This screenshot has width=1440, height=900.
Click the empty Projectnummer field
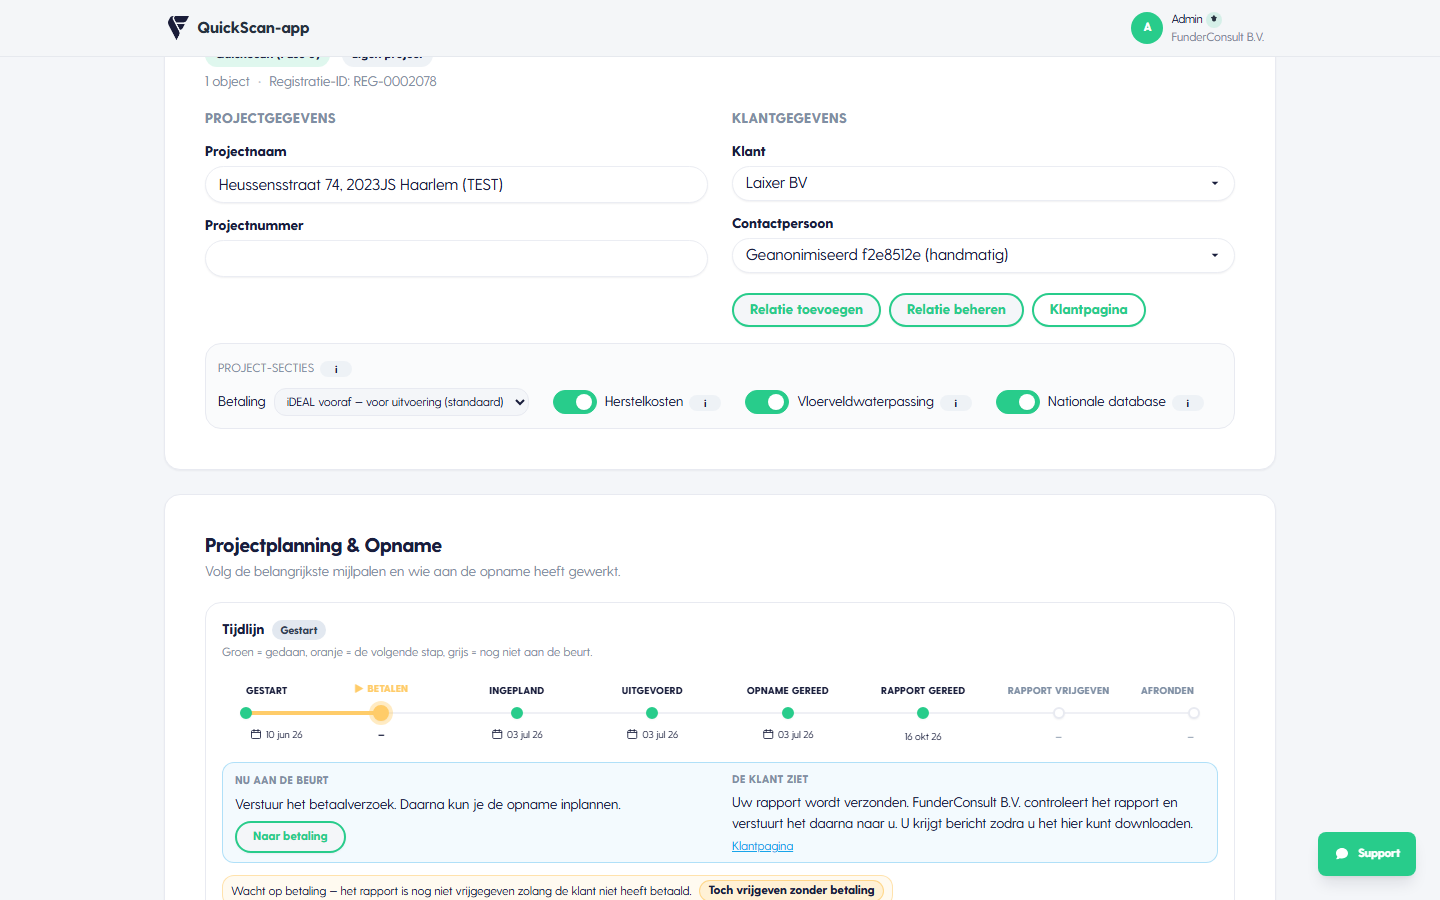click(x=456, y=259)
